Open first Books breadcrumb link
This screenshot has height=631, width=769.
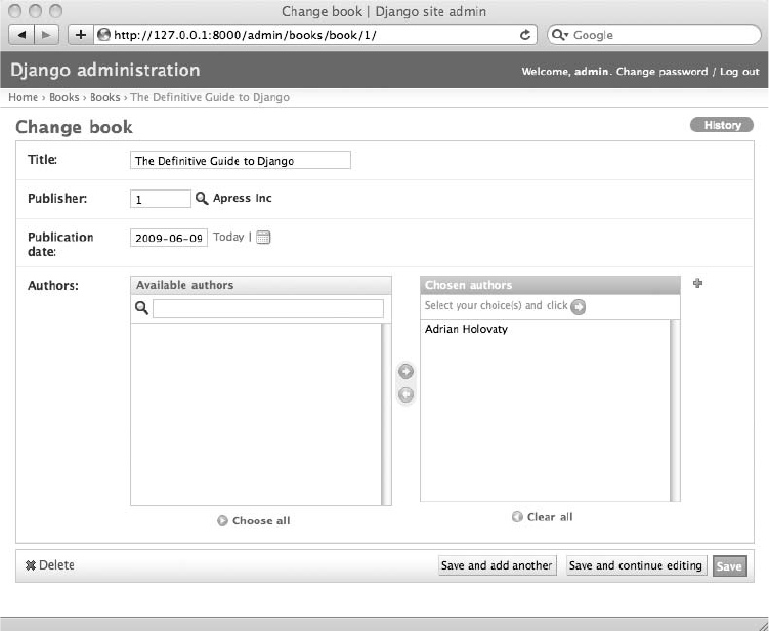tap(64, 97)
